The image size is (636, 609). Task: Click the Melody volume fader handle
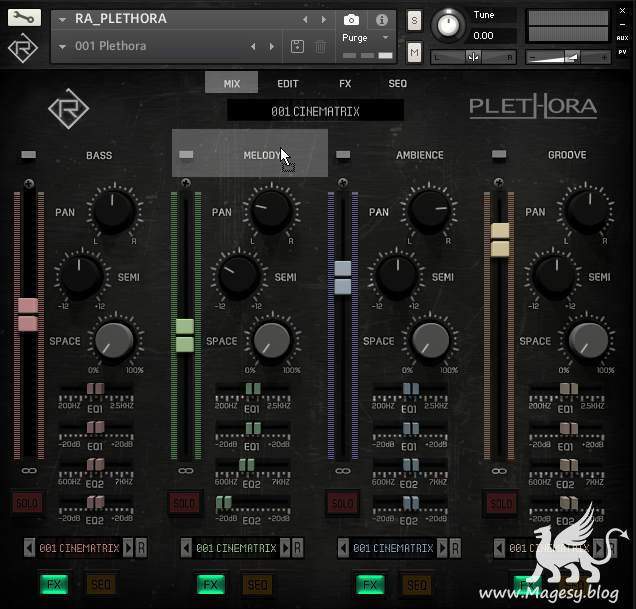[185, 335]
